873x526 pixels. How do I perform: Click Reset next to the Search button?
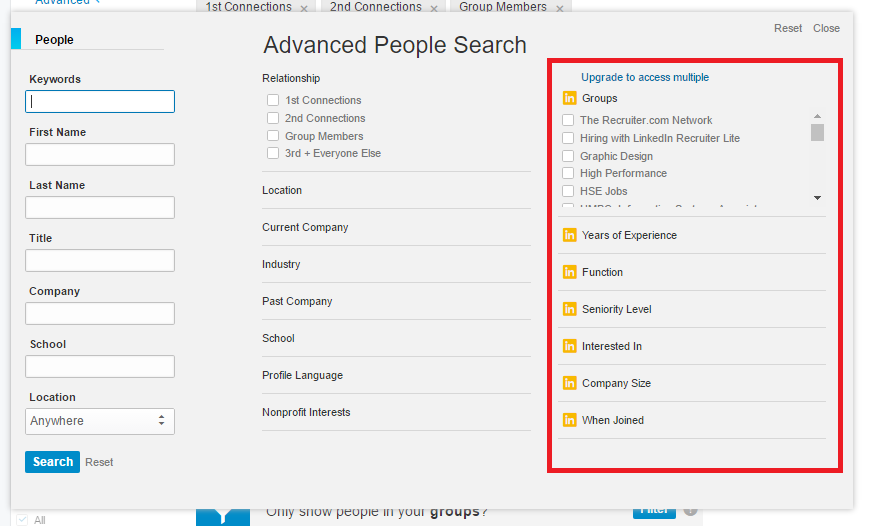pos(99,462)
